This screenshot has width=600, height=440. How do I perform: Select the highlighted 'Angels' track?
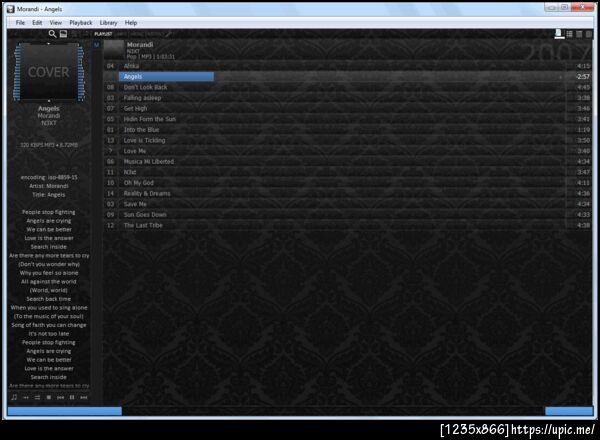click(346, 77)
